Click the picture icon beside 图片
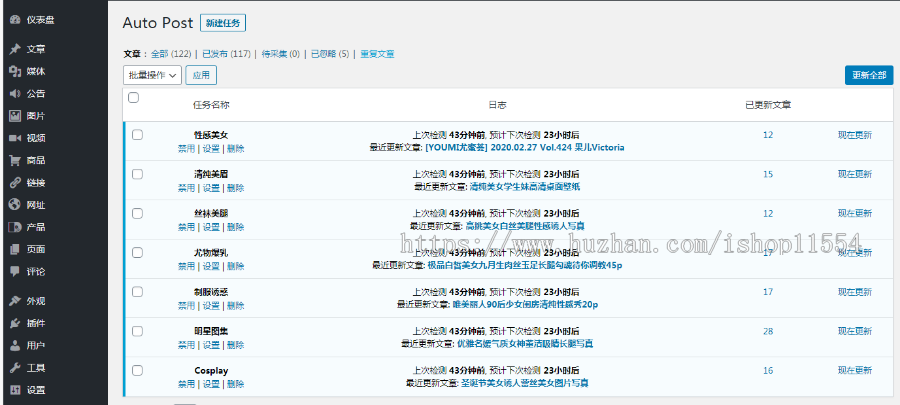 click(15, 116)
